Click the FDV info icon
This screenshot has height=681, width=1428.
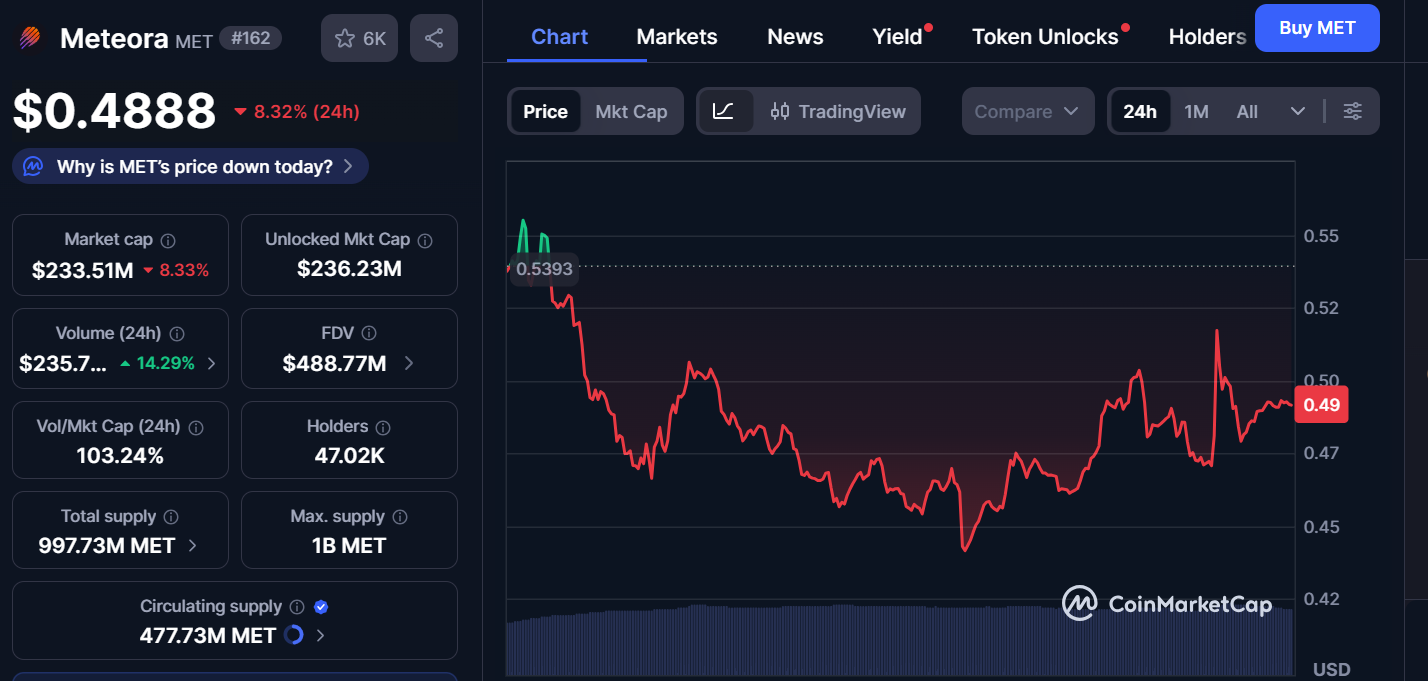pyautogui.click(x=369, y=333)
